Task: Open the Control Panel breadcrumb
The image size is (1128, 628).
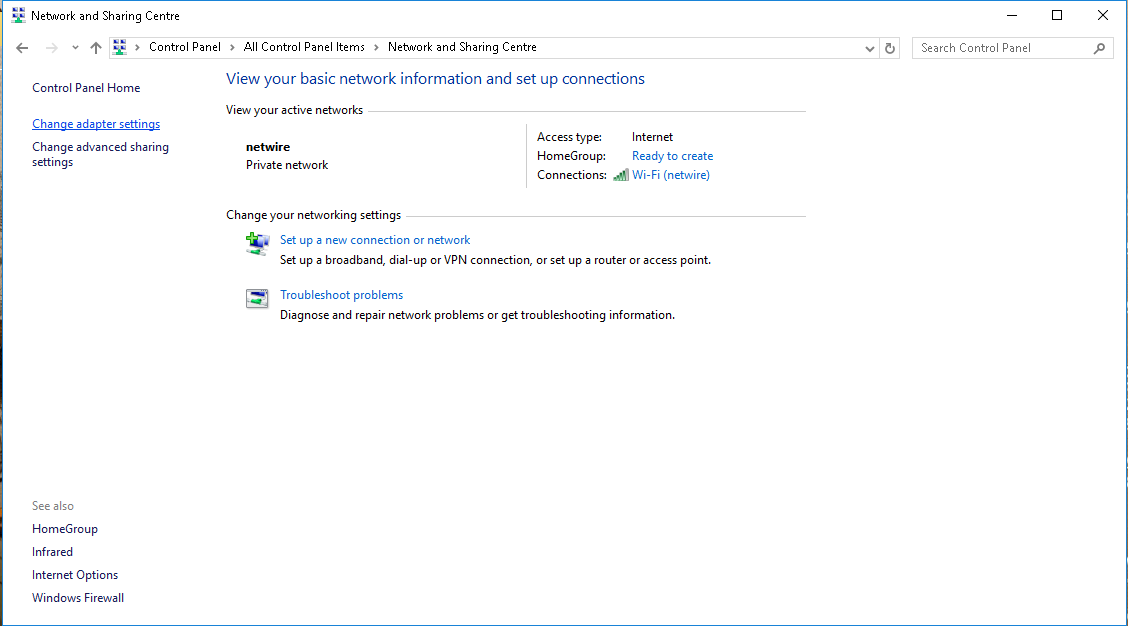Action: tap(185, 47)
